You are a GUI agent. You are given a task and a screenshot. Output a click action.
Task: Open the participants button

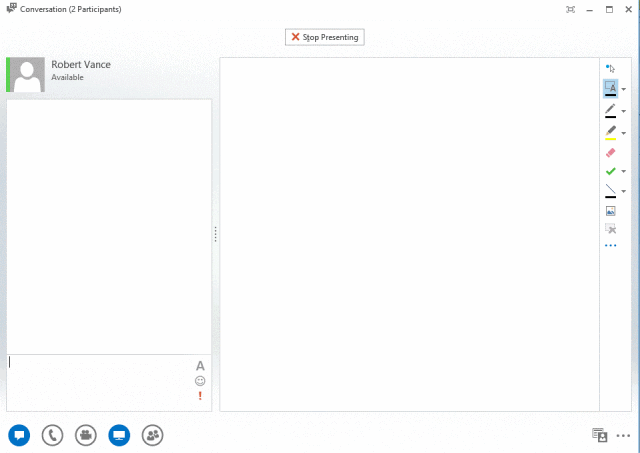[x=153, y=435]
